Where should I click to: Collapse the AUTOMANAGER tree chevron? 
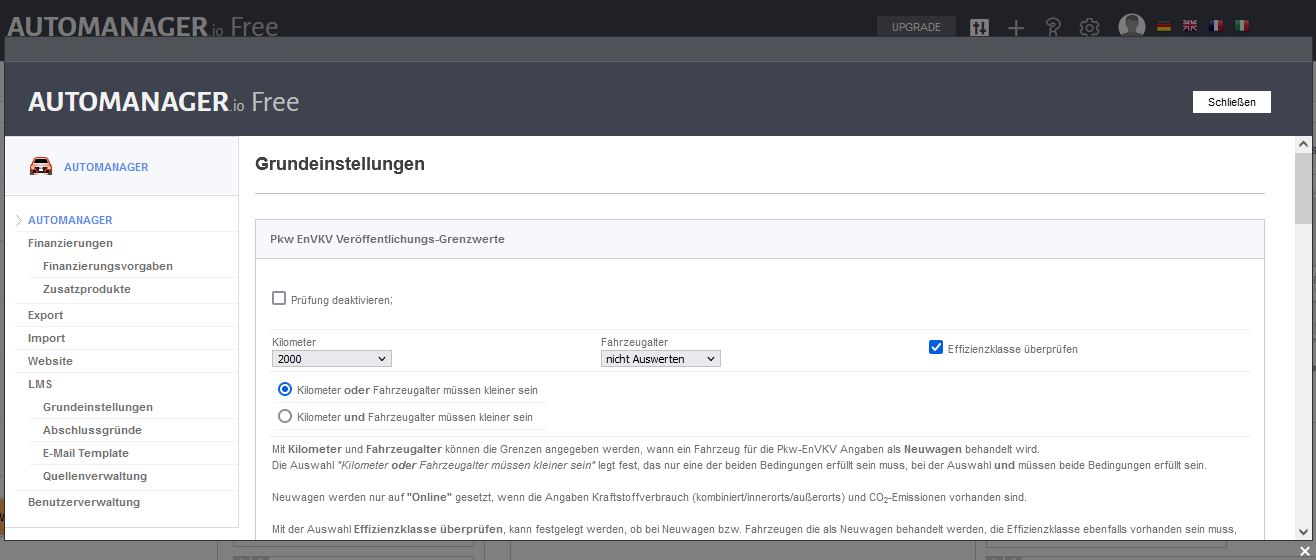point(19,220)
